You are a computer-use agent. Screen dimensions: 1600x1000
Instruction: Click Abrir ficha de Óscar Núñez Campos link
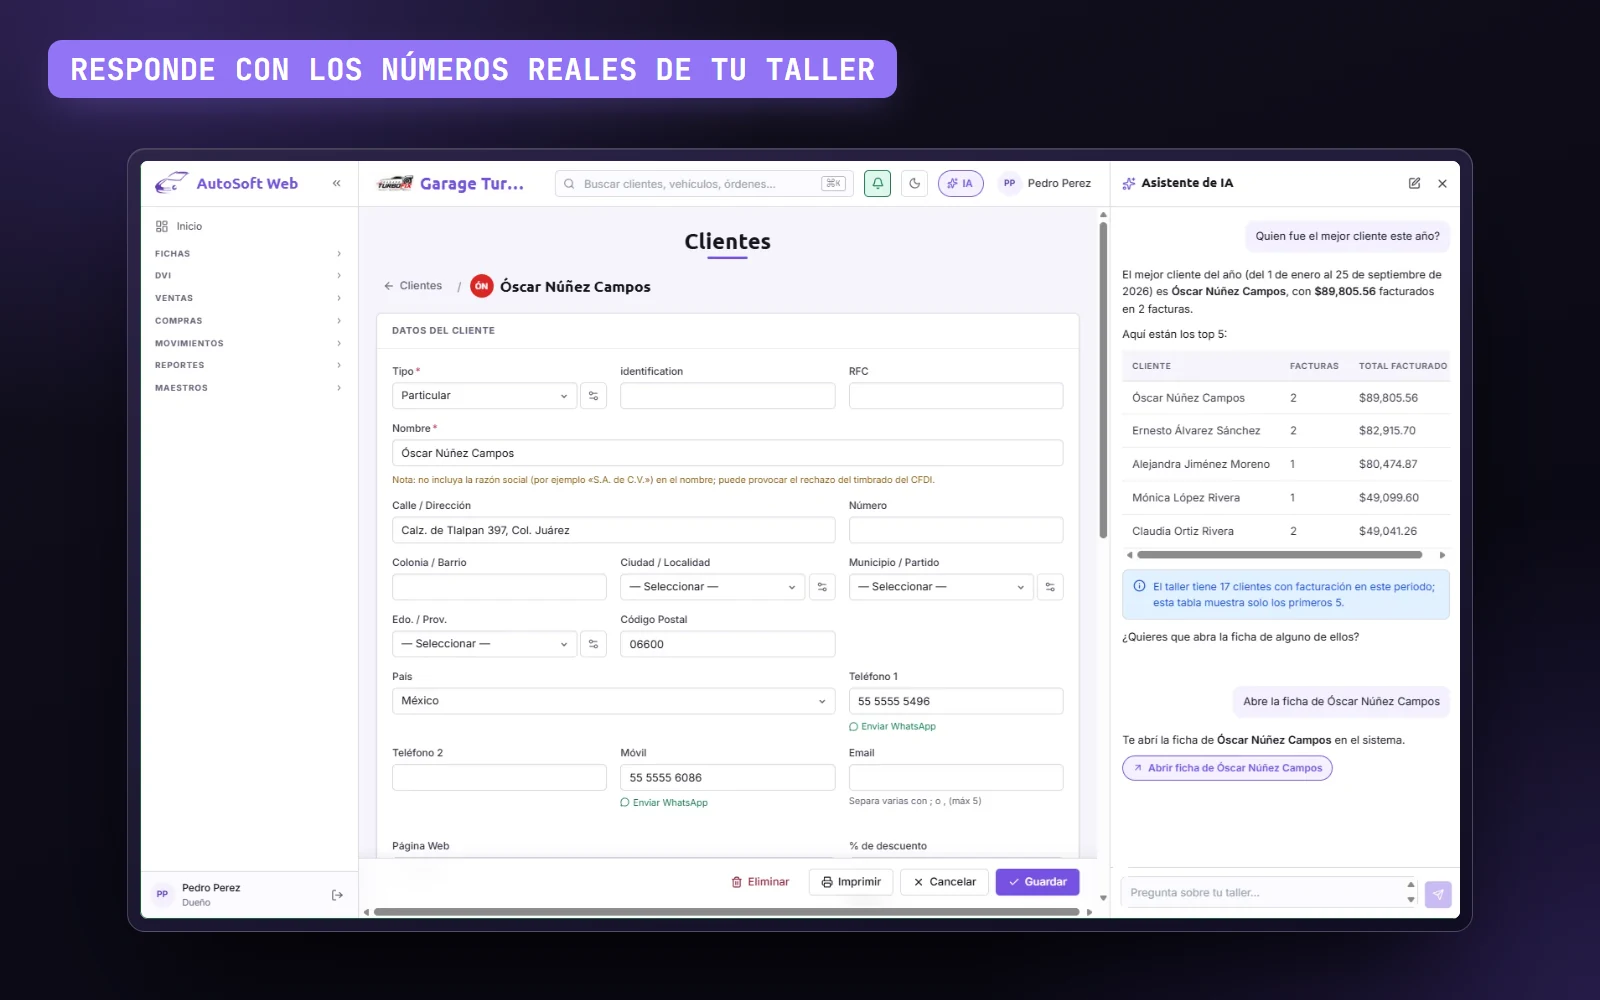pos(1227,768)
